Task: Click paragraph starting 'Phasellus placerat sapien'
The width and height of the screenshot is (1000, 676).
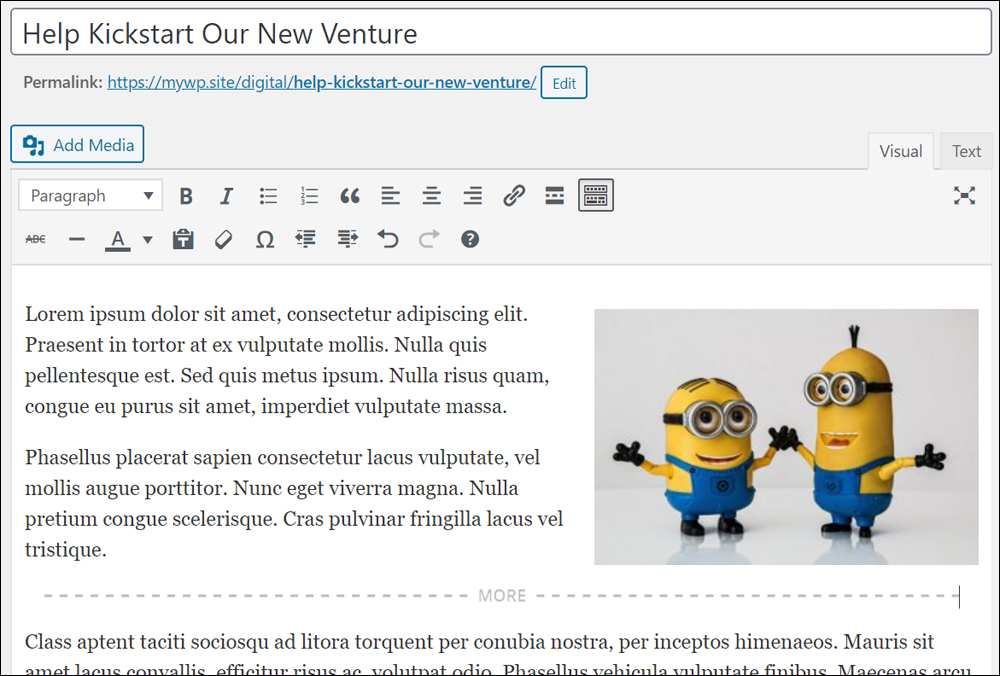Action: coord(294,503)
